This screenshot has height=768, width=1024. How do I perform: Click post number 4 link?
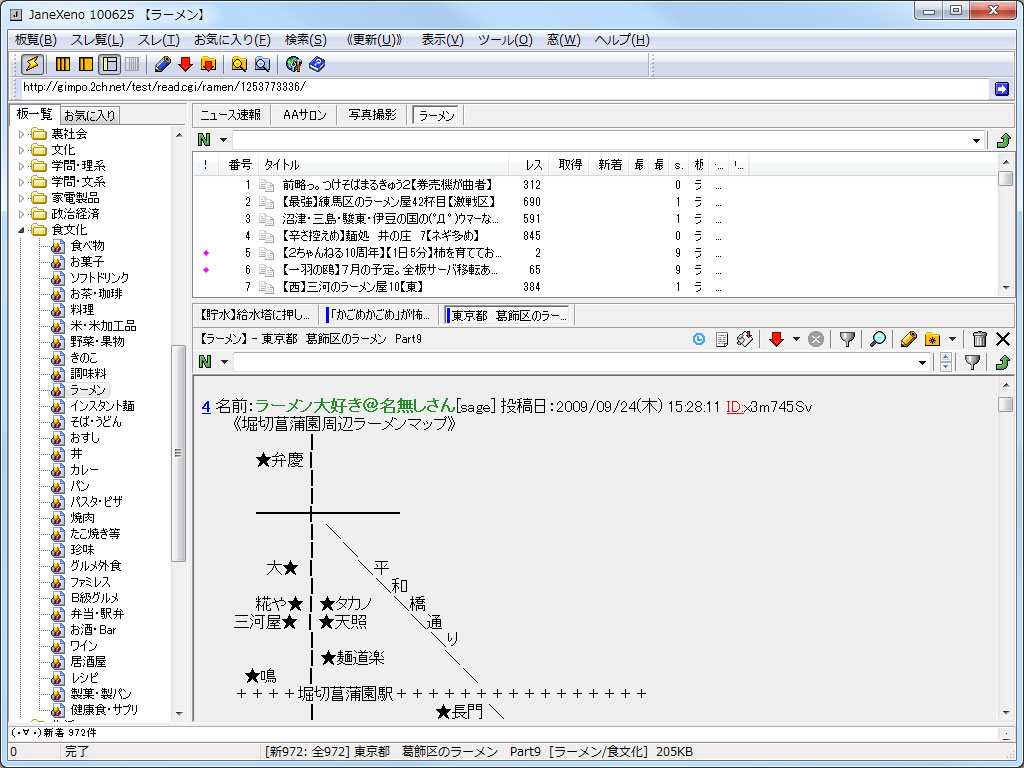click(206, 407)
